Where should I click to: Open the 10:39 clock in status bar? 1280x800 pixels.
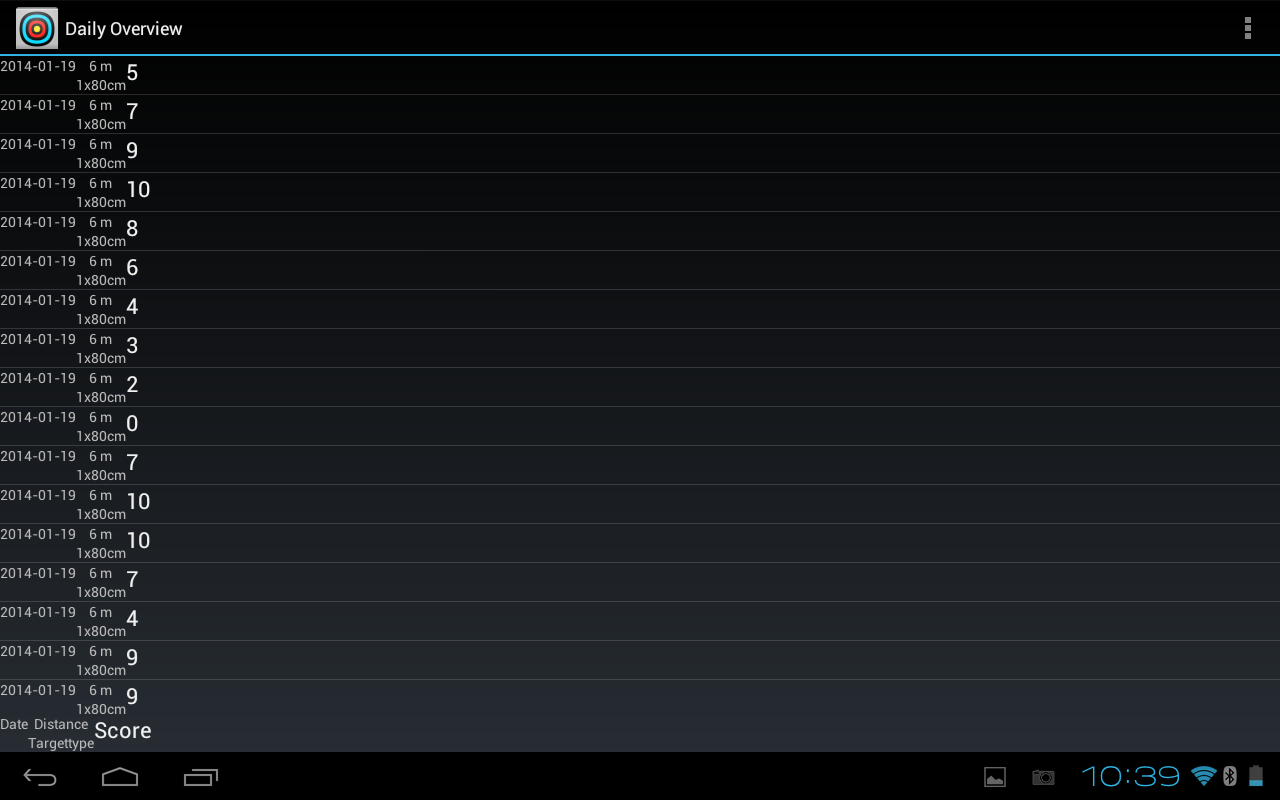tap(1131, 776)
